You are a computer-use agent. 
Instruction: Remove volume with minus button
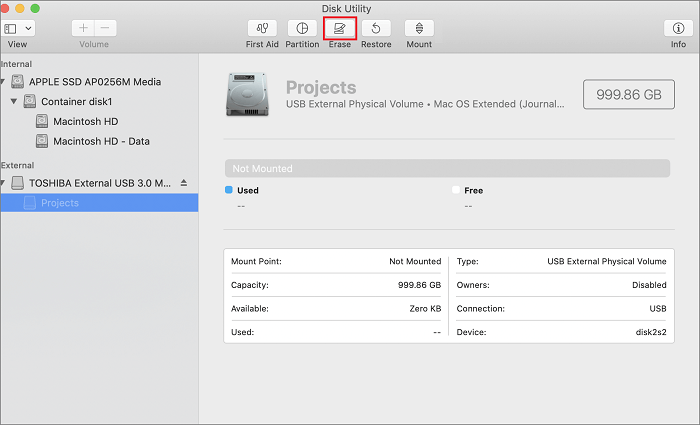coord(105,29)
